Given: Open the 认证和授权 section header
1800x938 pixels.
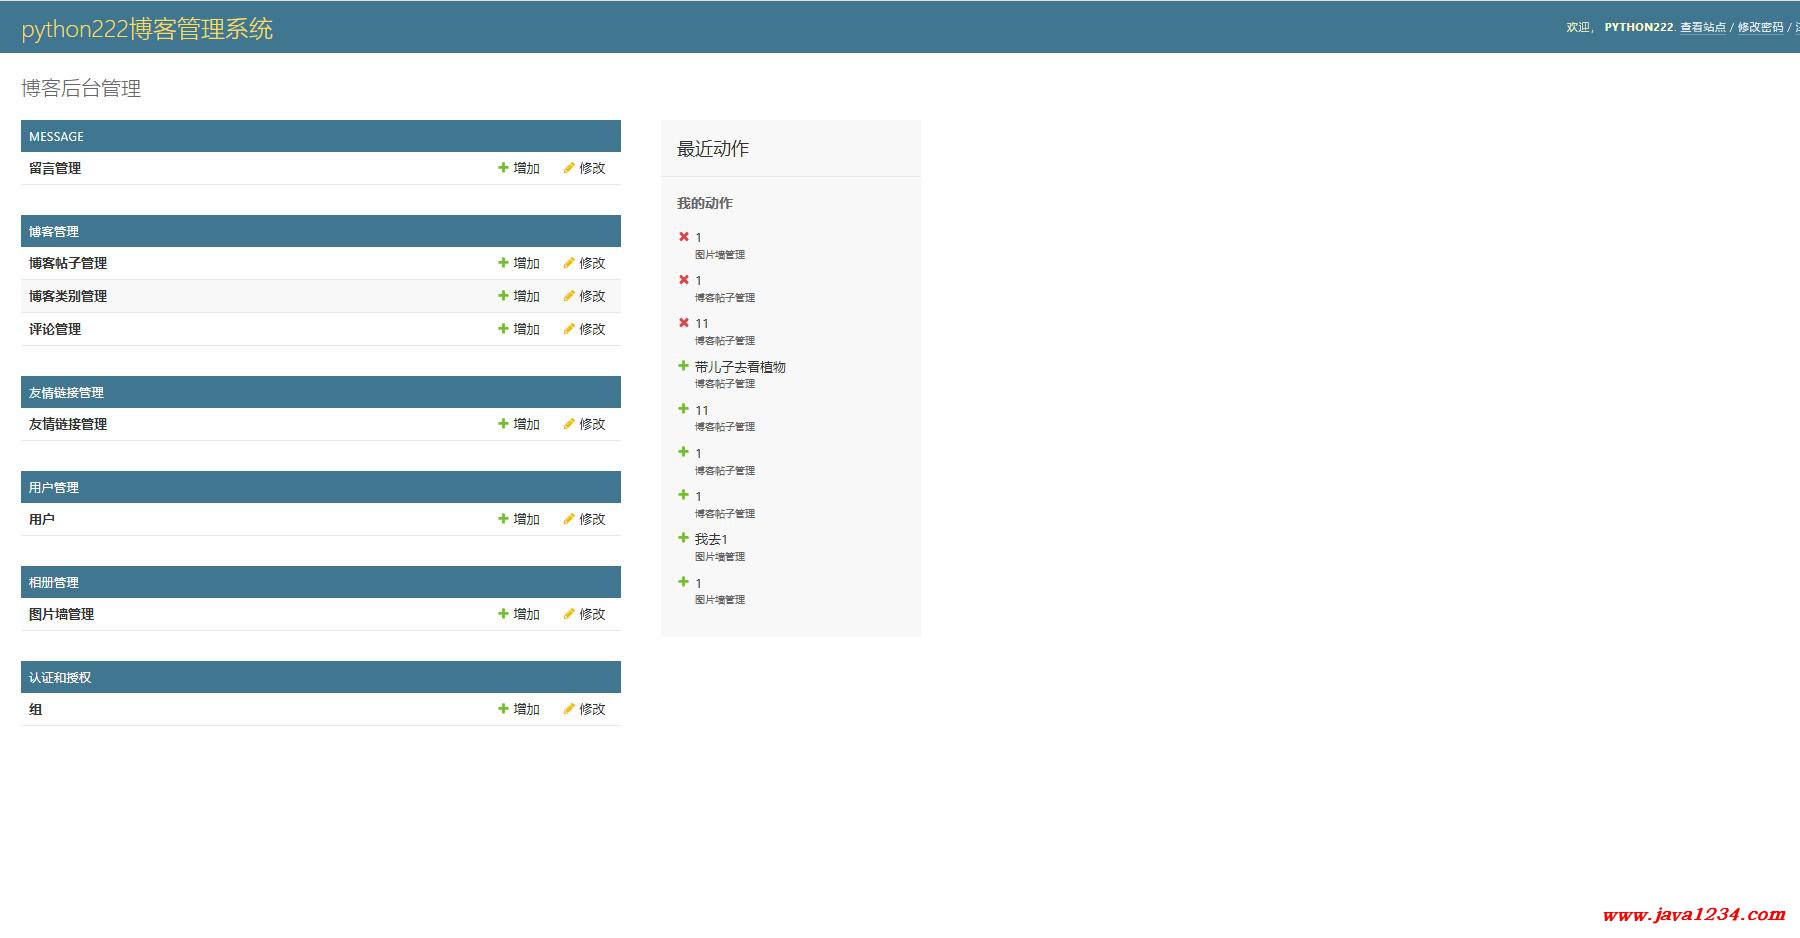Looking at the screenshot, I should 60,677.
